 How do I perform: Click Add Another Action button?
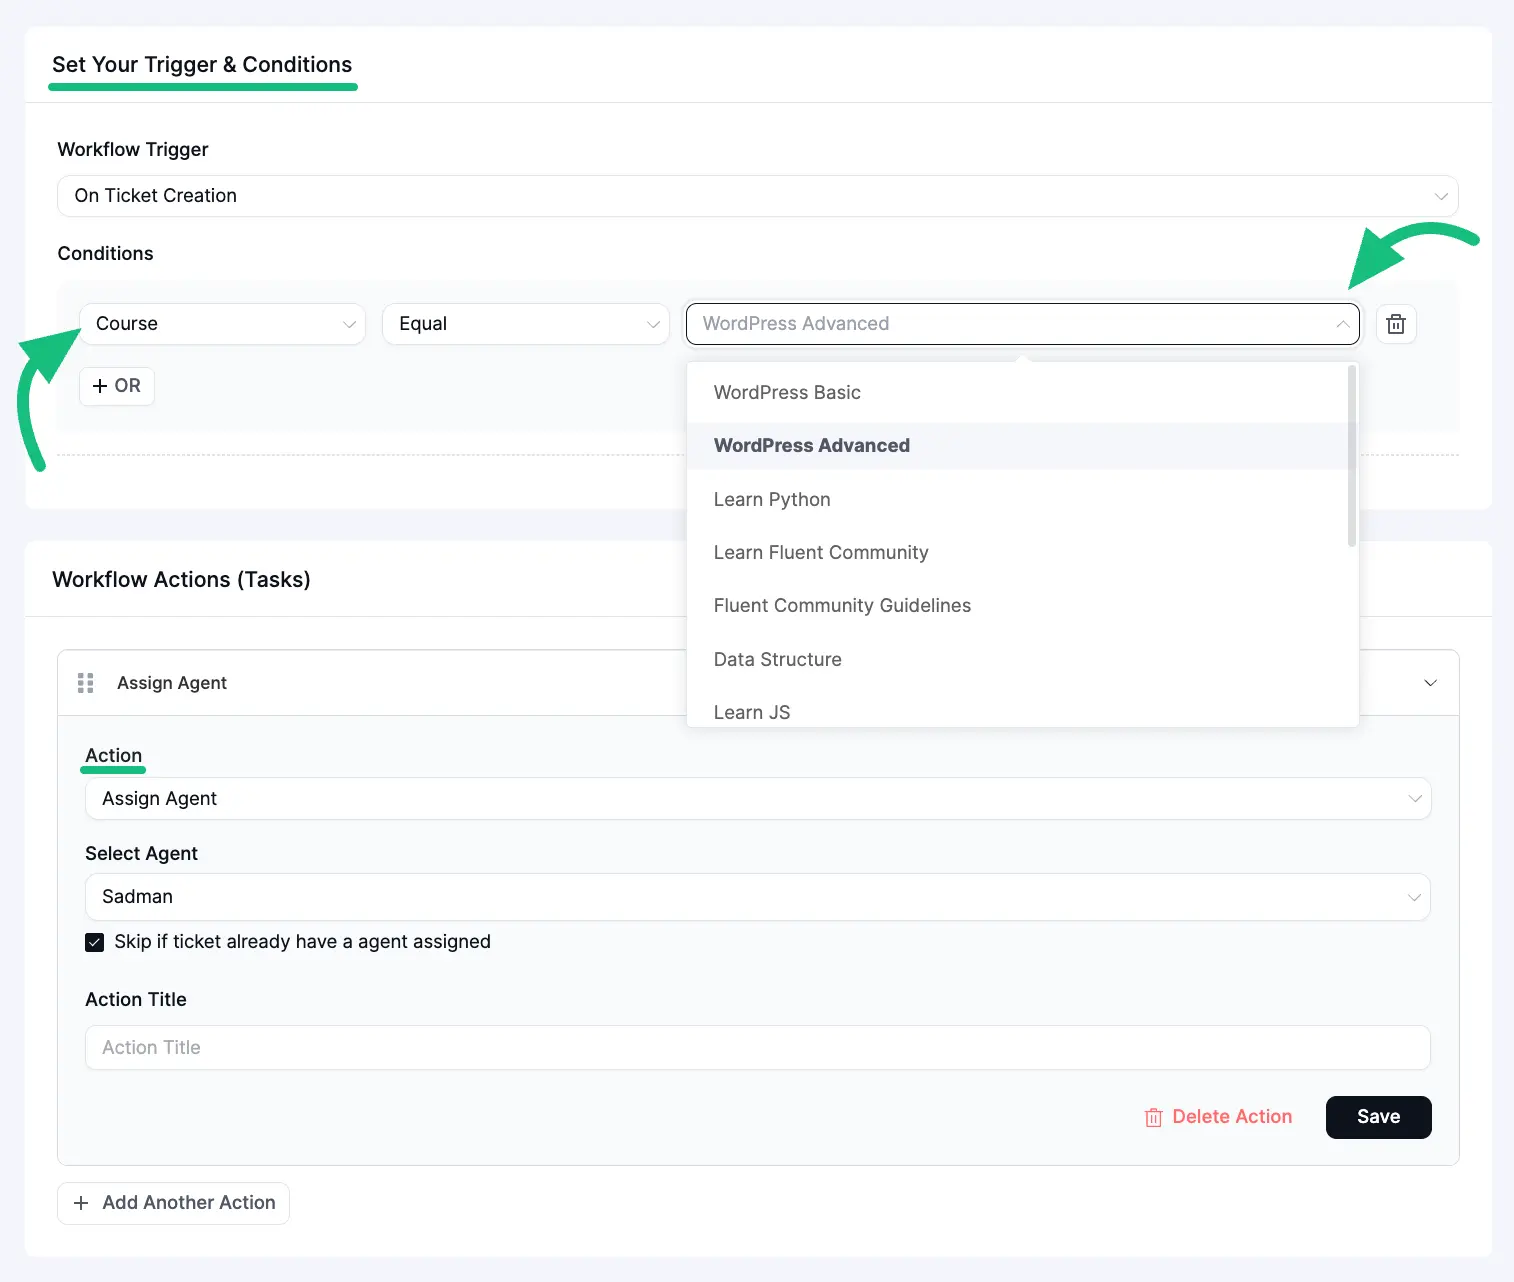(174, 1203)
